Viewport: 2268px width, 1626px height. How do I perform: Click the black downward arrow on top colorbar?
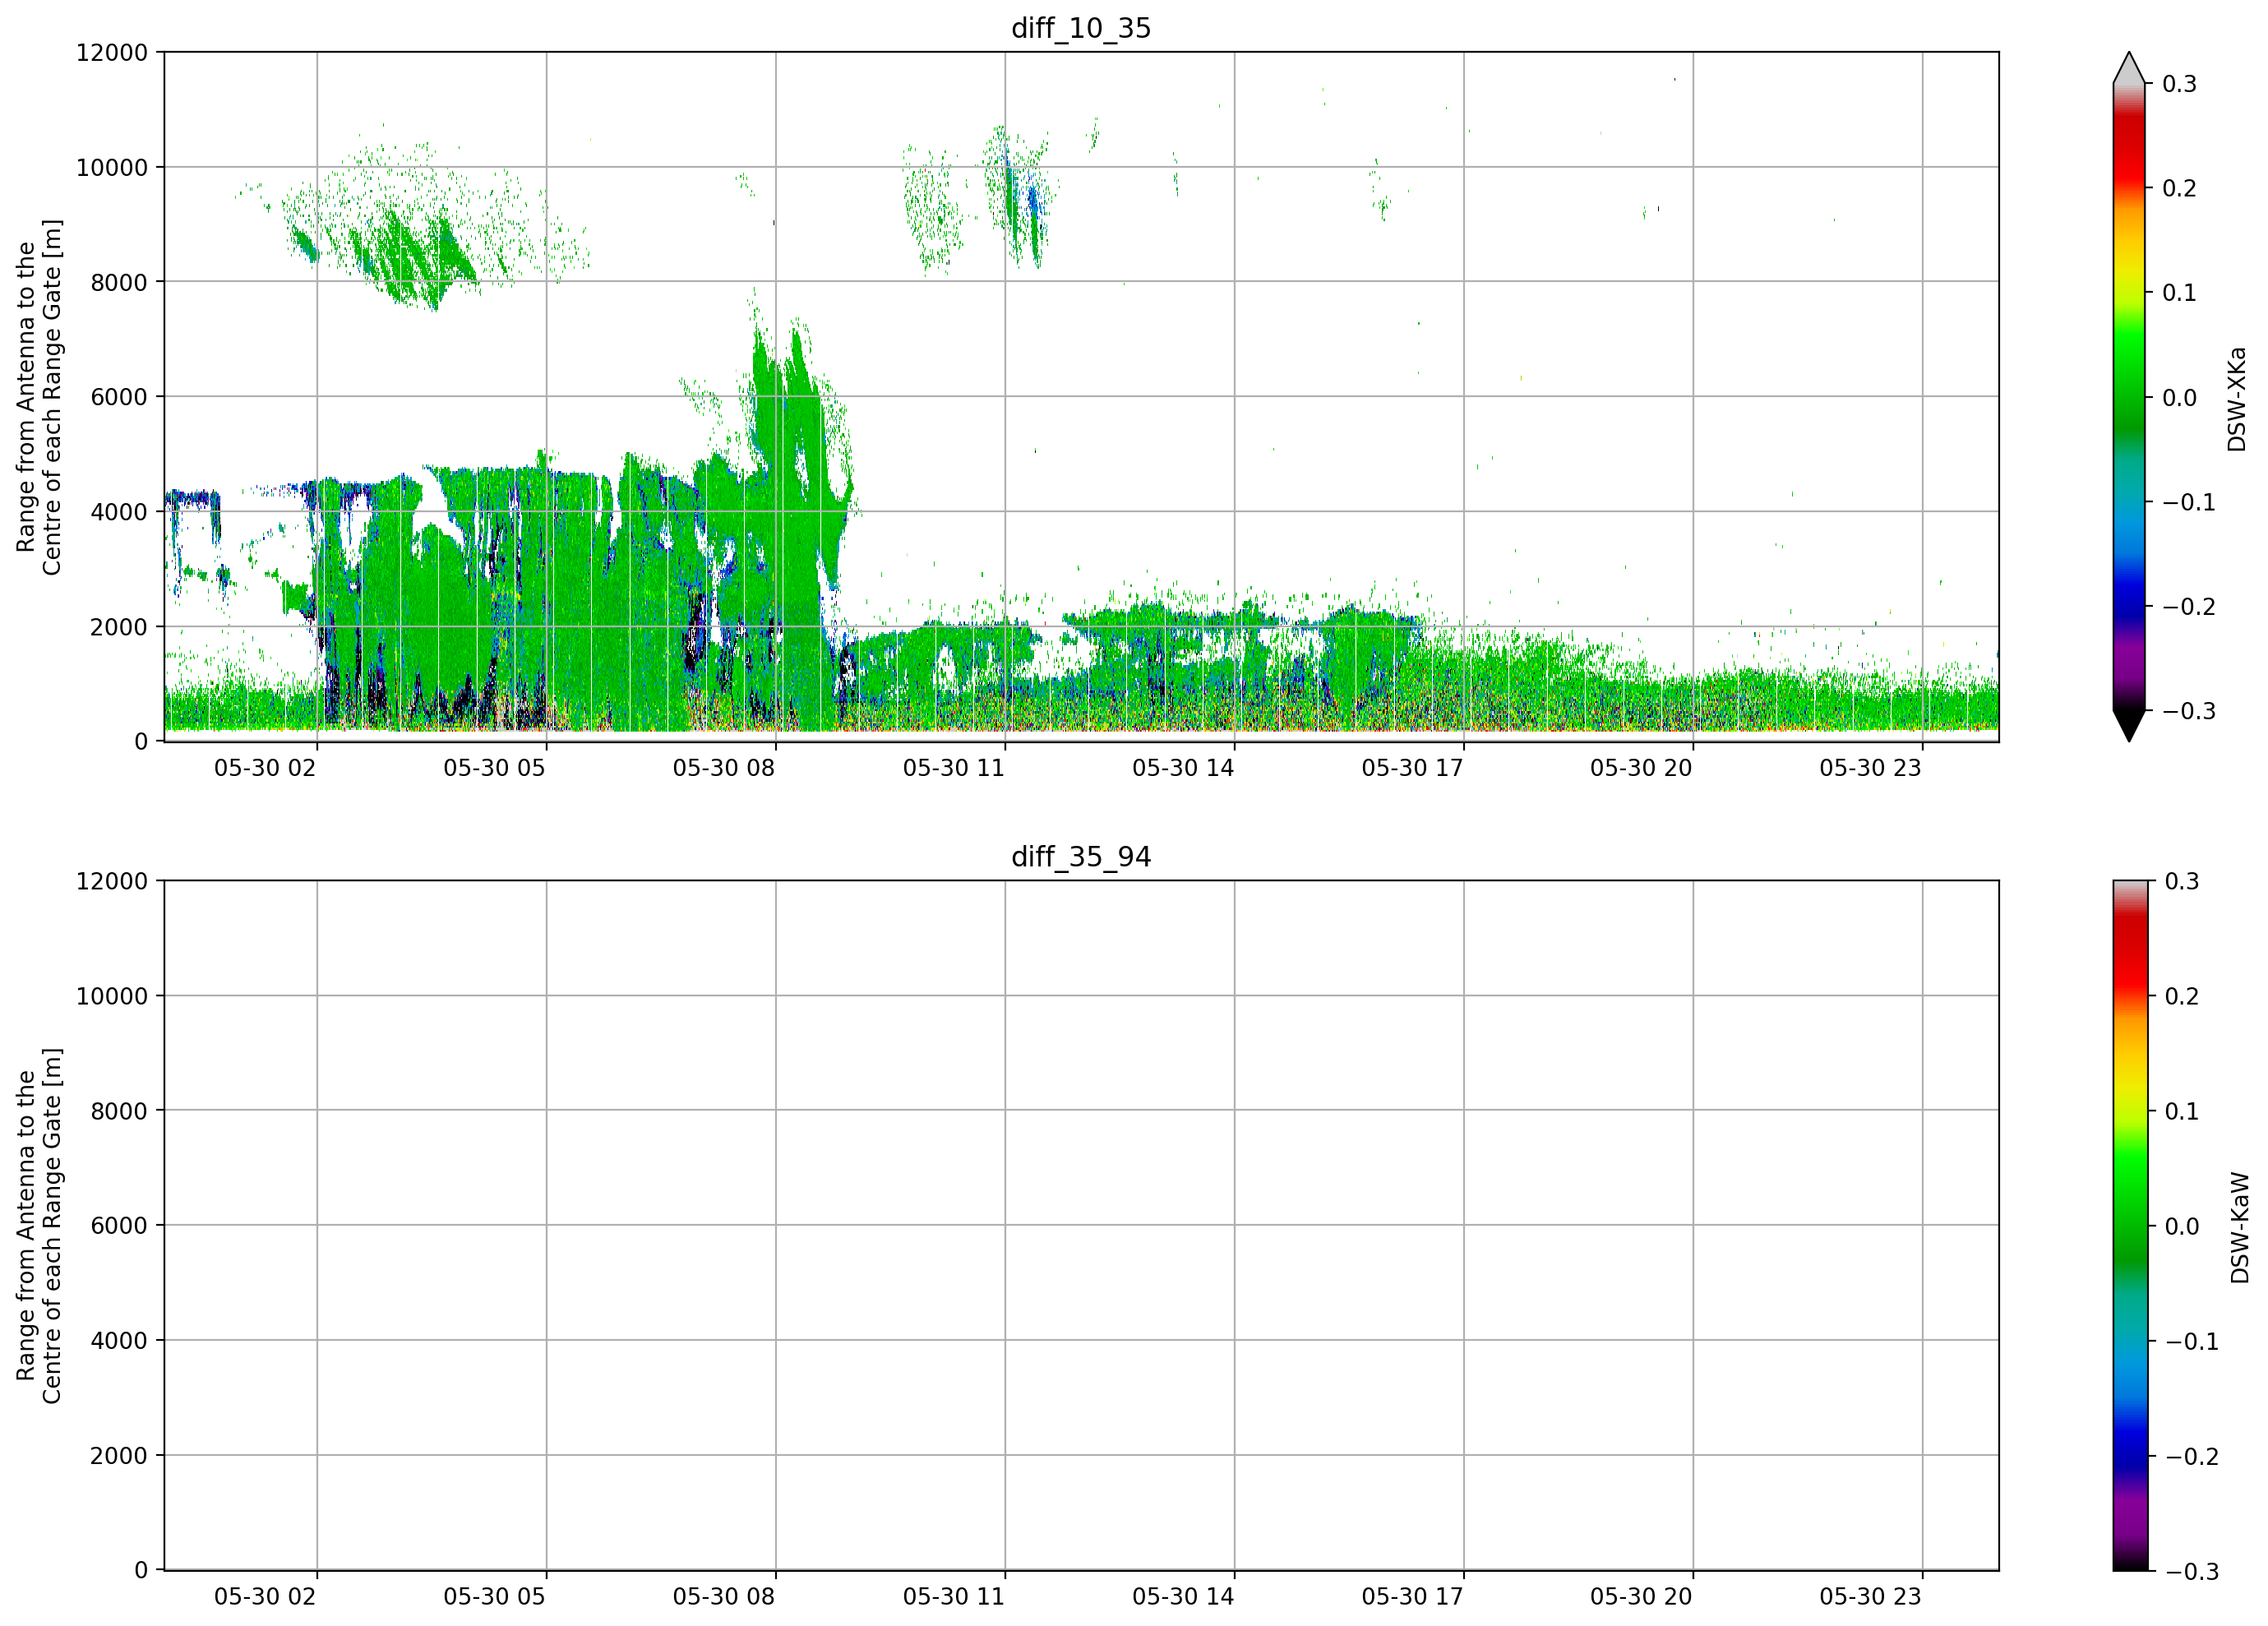(x=2129, y=726)
